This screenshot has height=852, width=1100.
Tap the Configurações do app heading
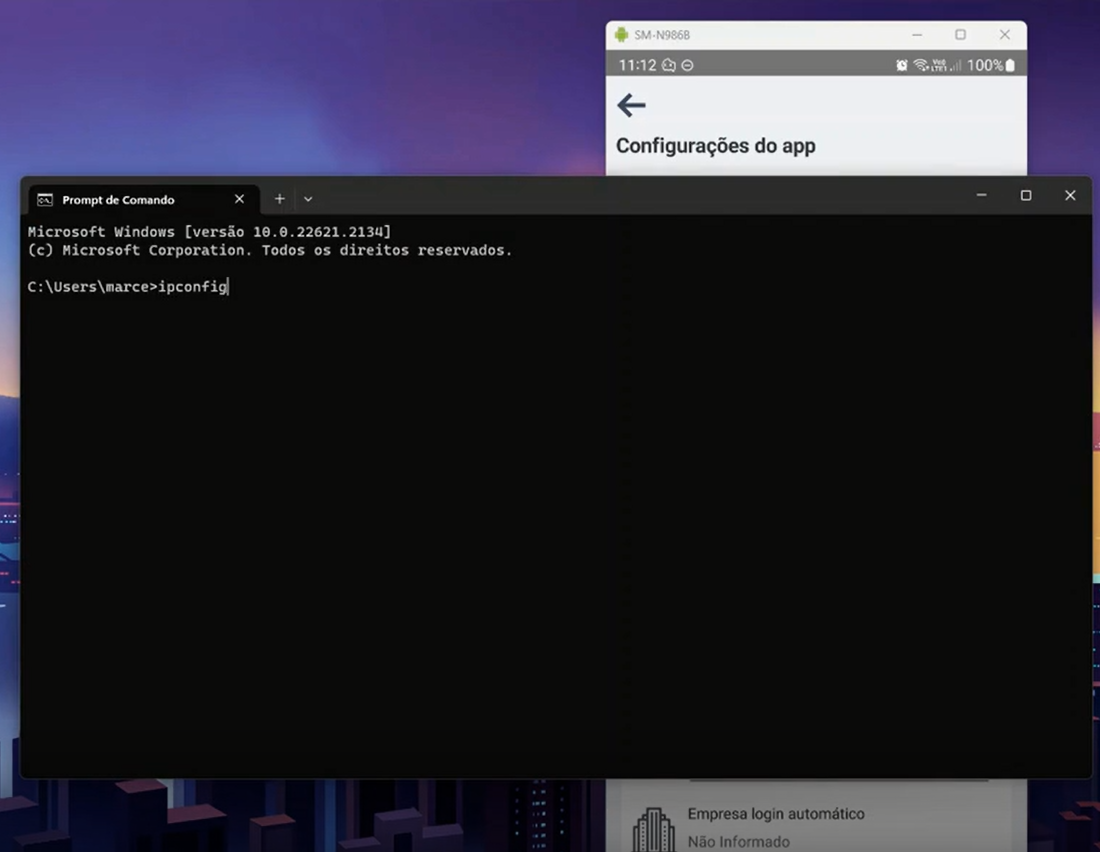click(716, 145)
